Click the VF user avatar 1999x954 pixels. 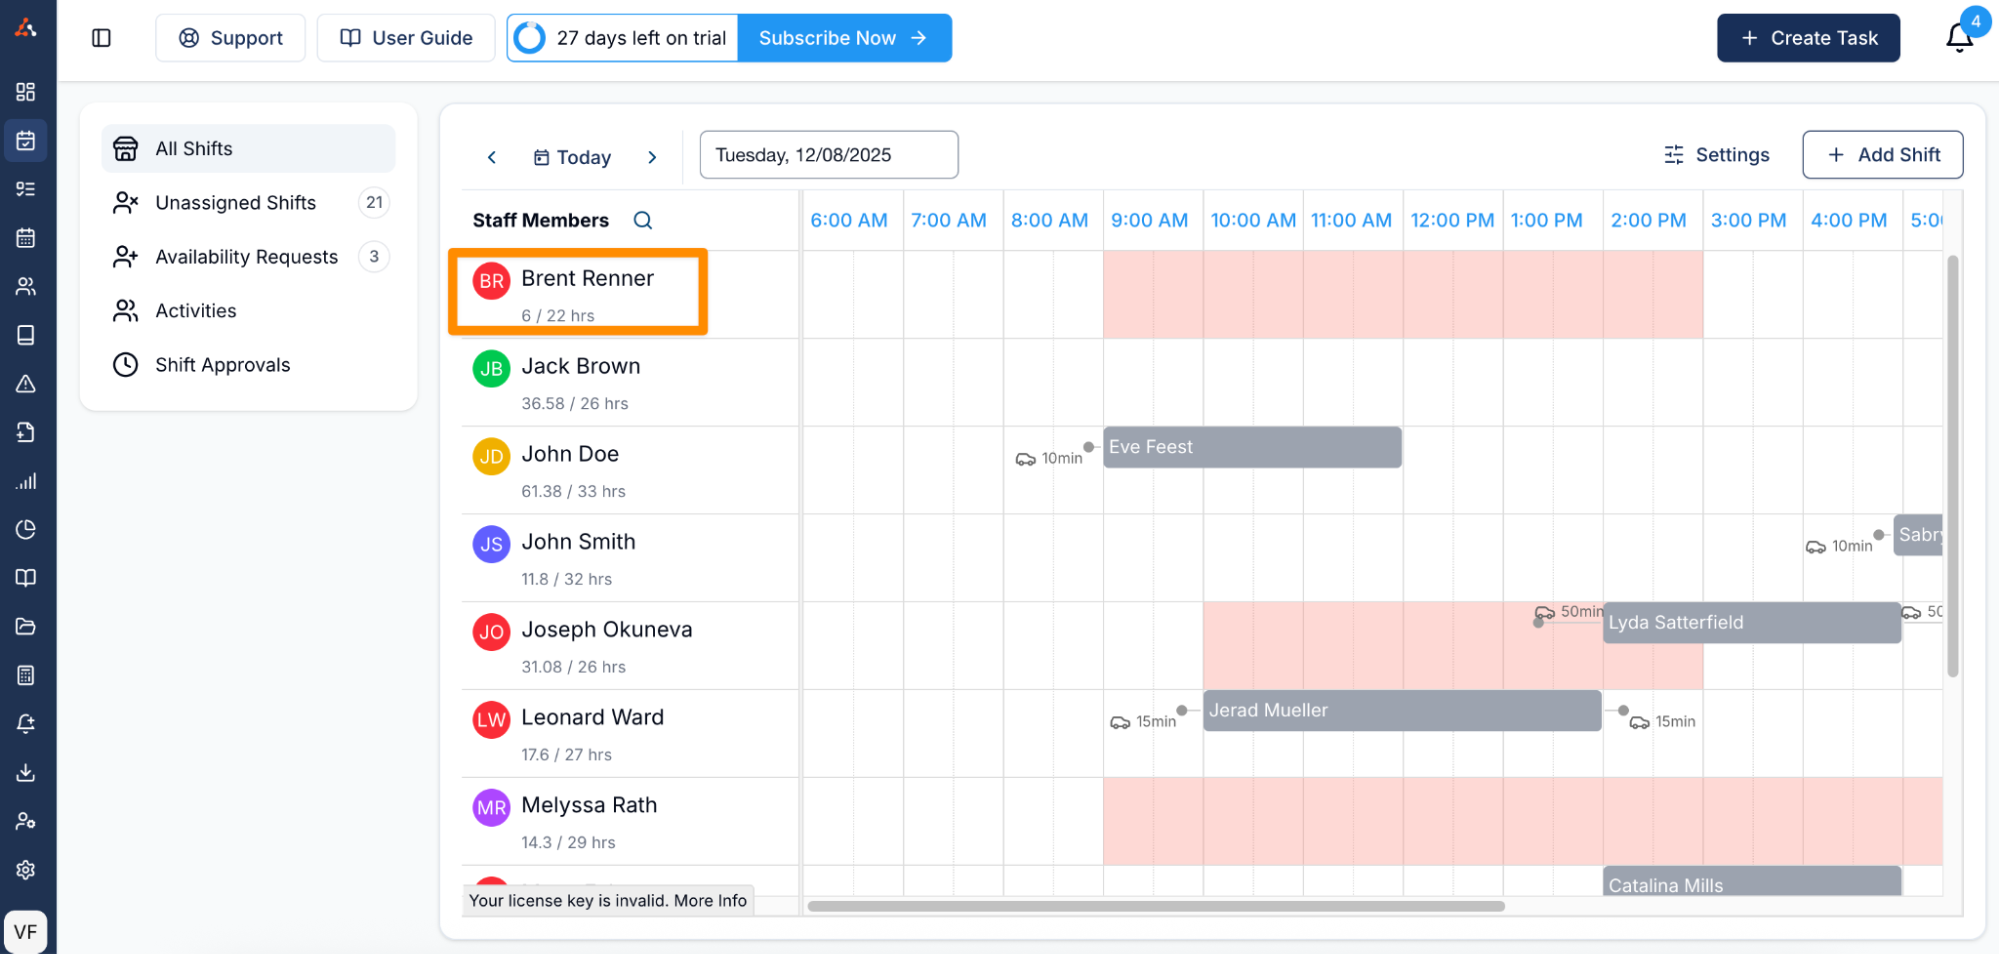pos(26,932)
